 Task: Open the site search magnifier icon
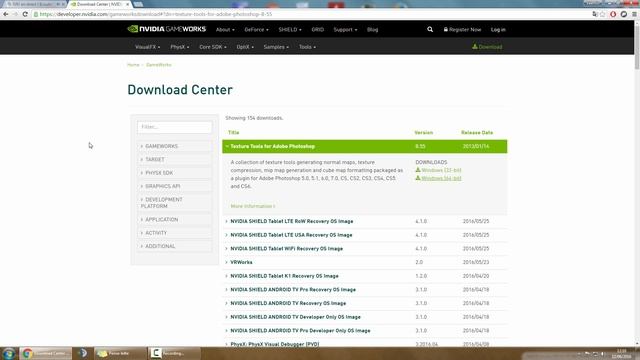point(430,29)
